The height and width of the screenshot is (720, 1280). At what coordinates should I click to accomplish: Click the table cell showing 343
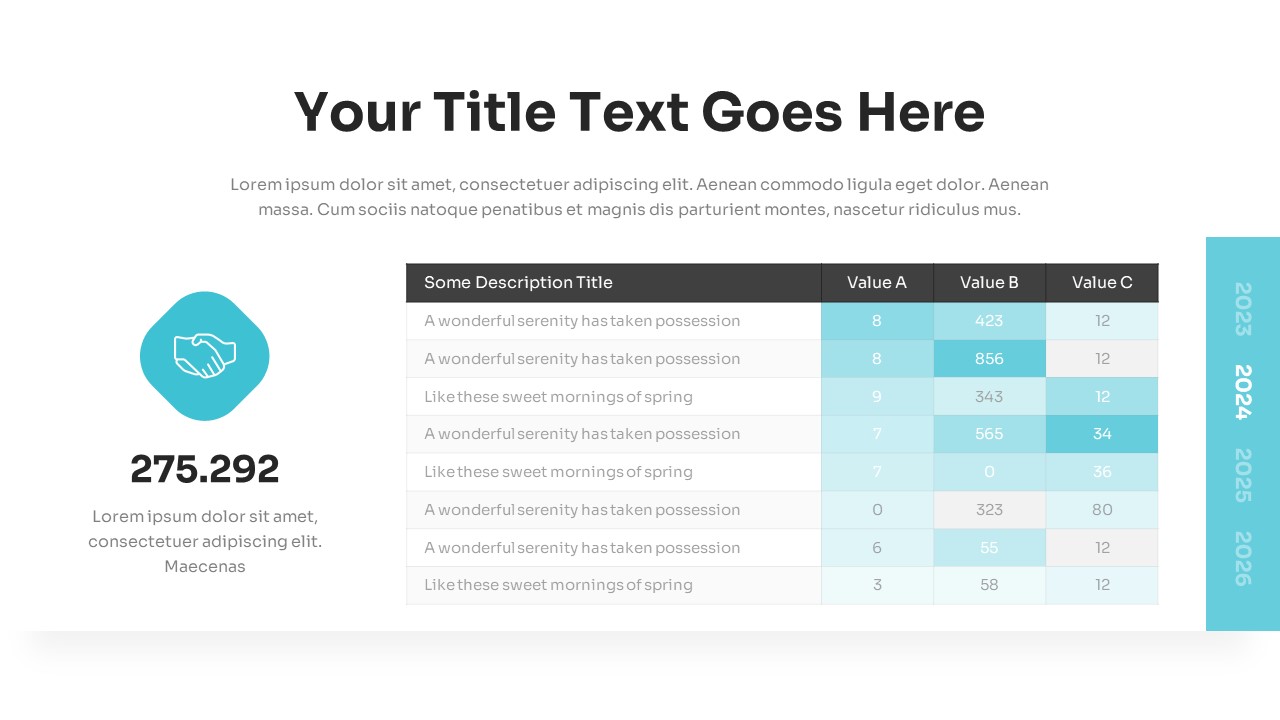[x=989, y=397]
